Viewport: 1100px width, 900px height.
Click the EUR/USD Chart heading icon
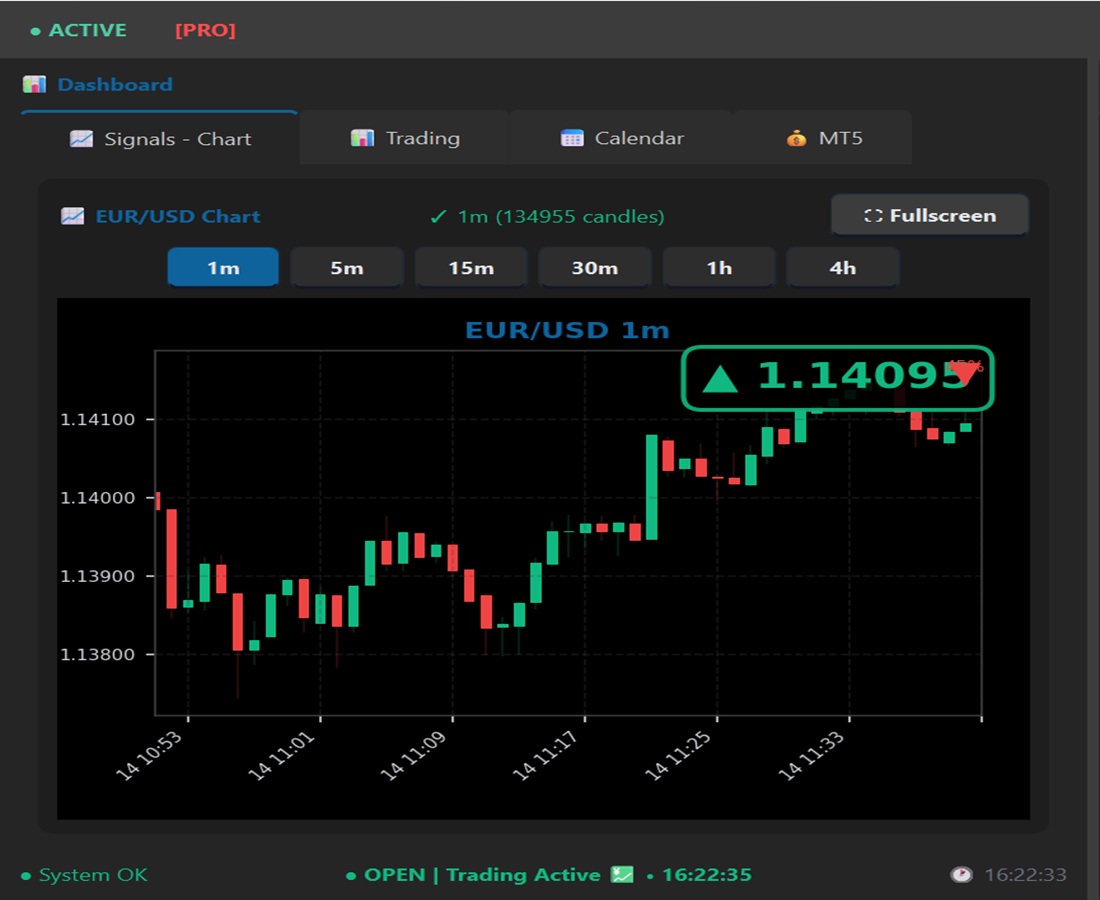tap(72, 216)
